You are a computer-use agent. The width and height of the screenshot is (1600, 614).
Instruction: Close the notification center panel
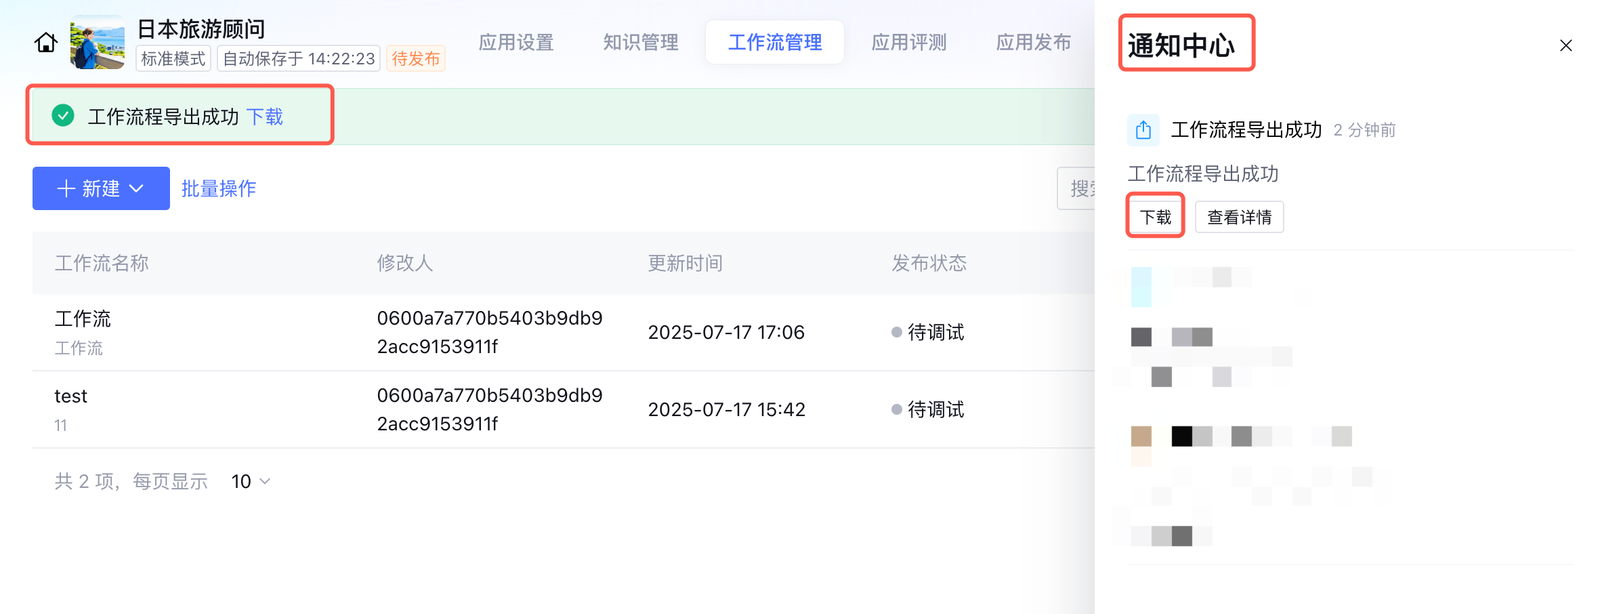pos(1565,46)
